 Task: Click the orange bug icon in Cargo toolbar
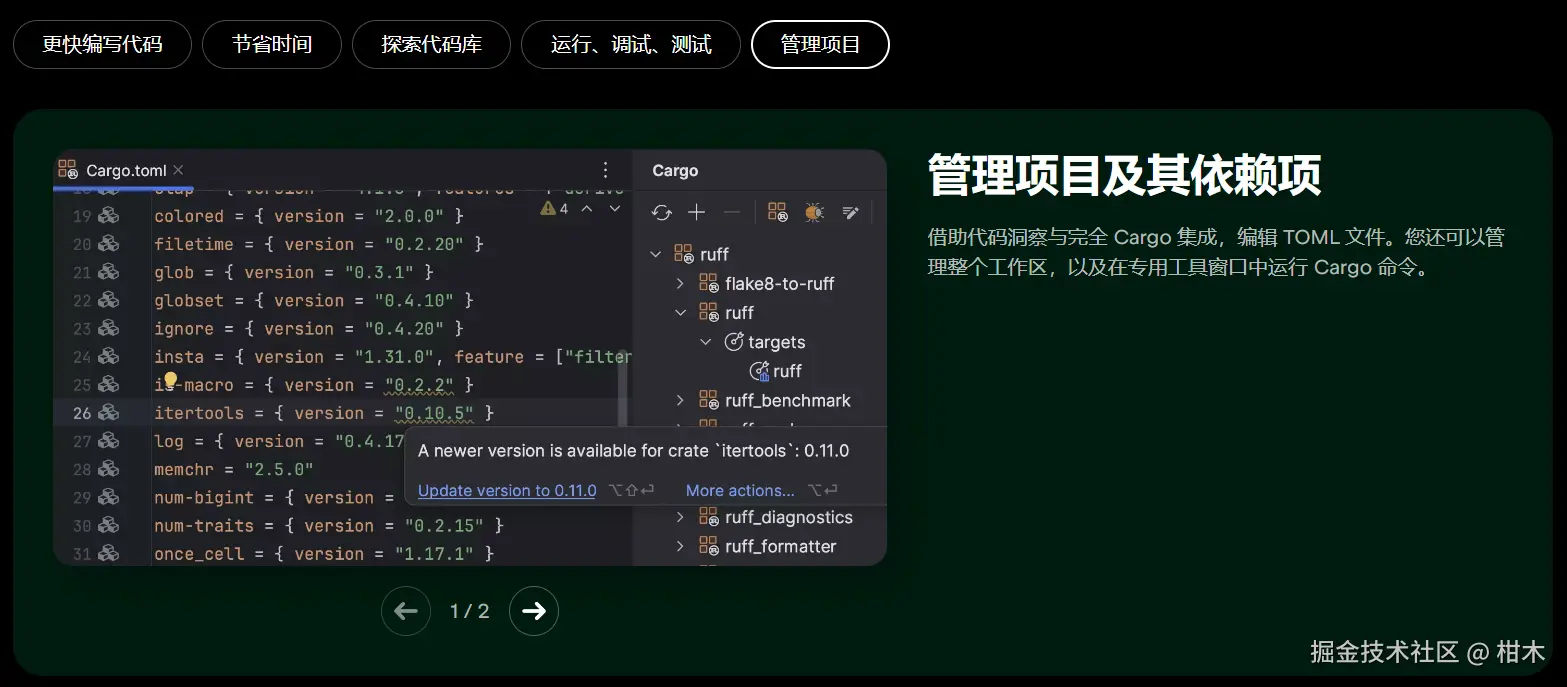[x=814, y=212]
